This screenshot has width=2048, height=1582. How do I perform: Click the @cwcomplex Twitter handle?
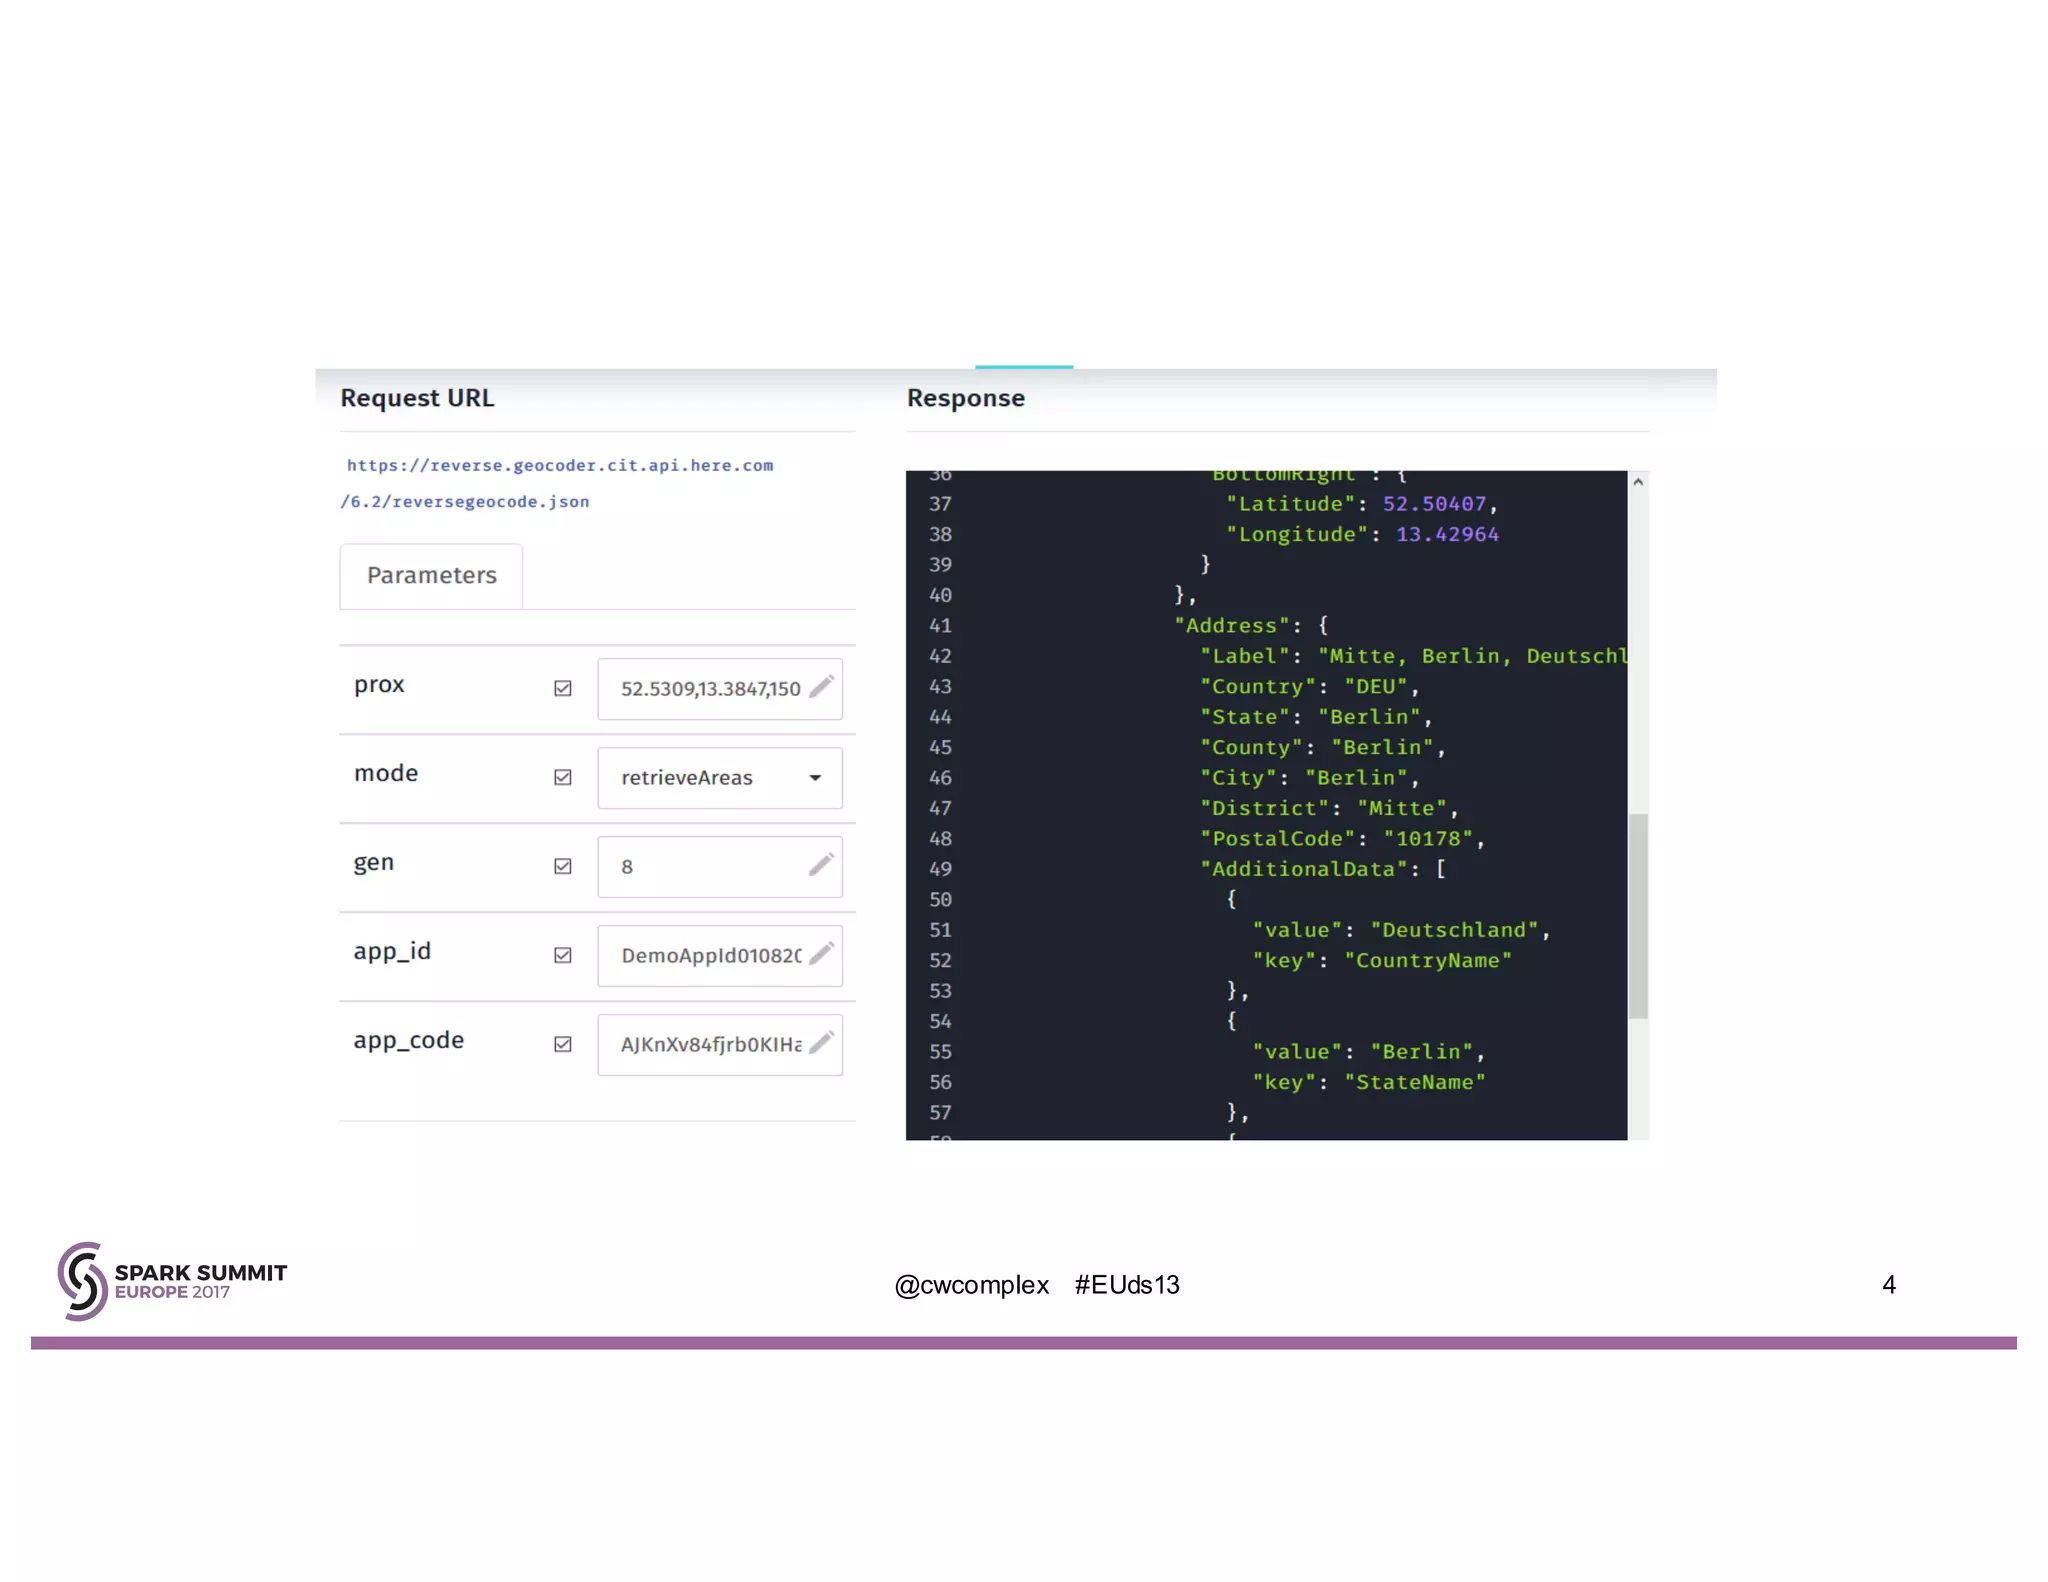coord(971,1285)
